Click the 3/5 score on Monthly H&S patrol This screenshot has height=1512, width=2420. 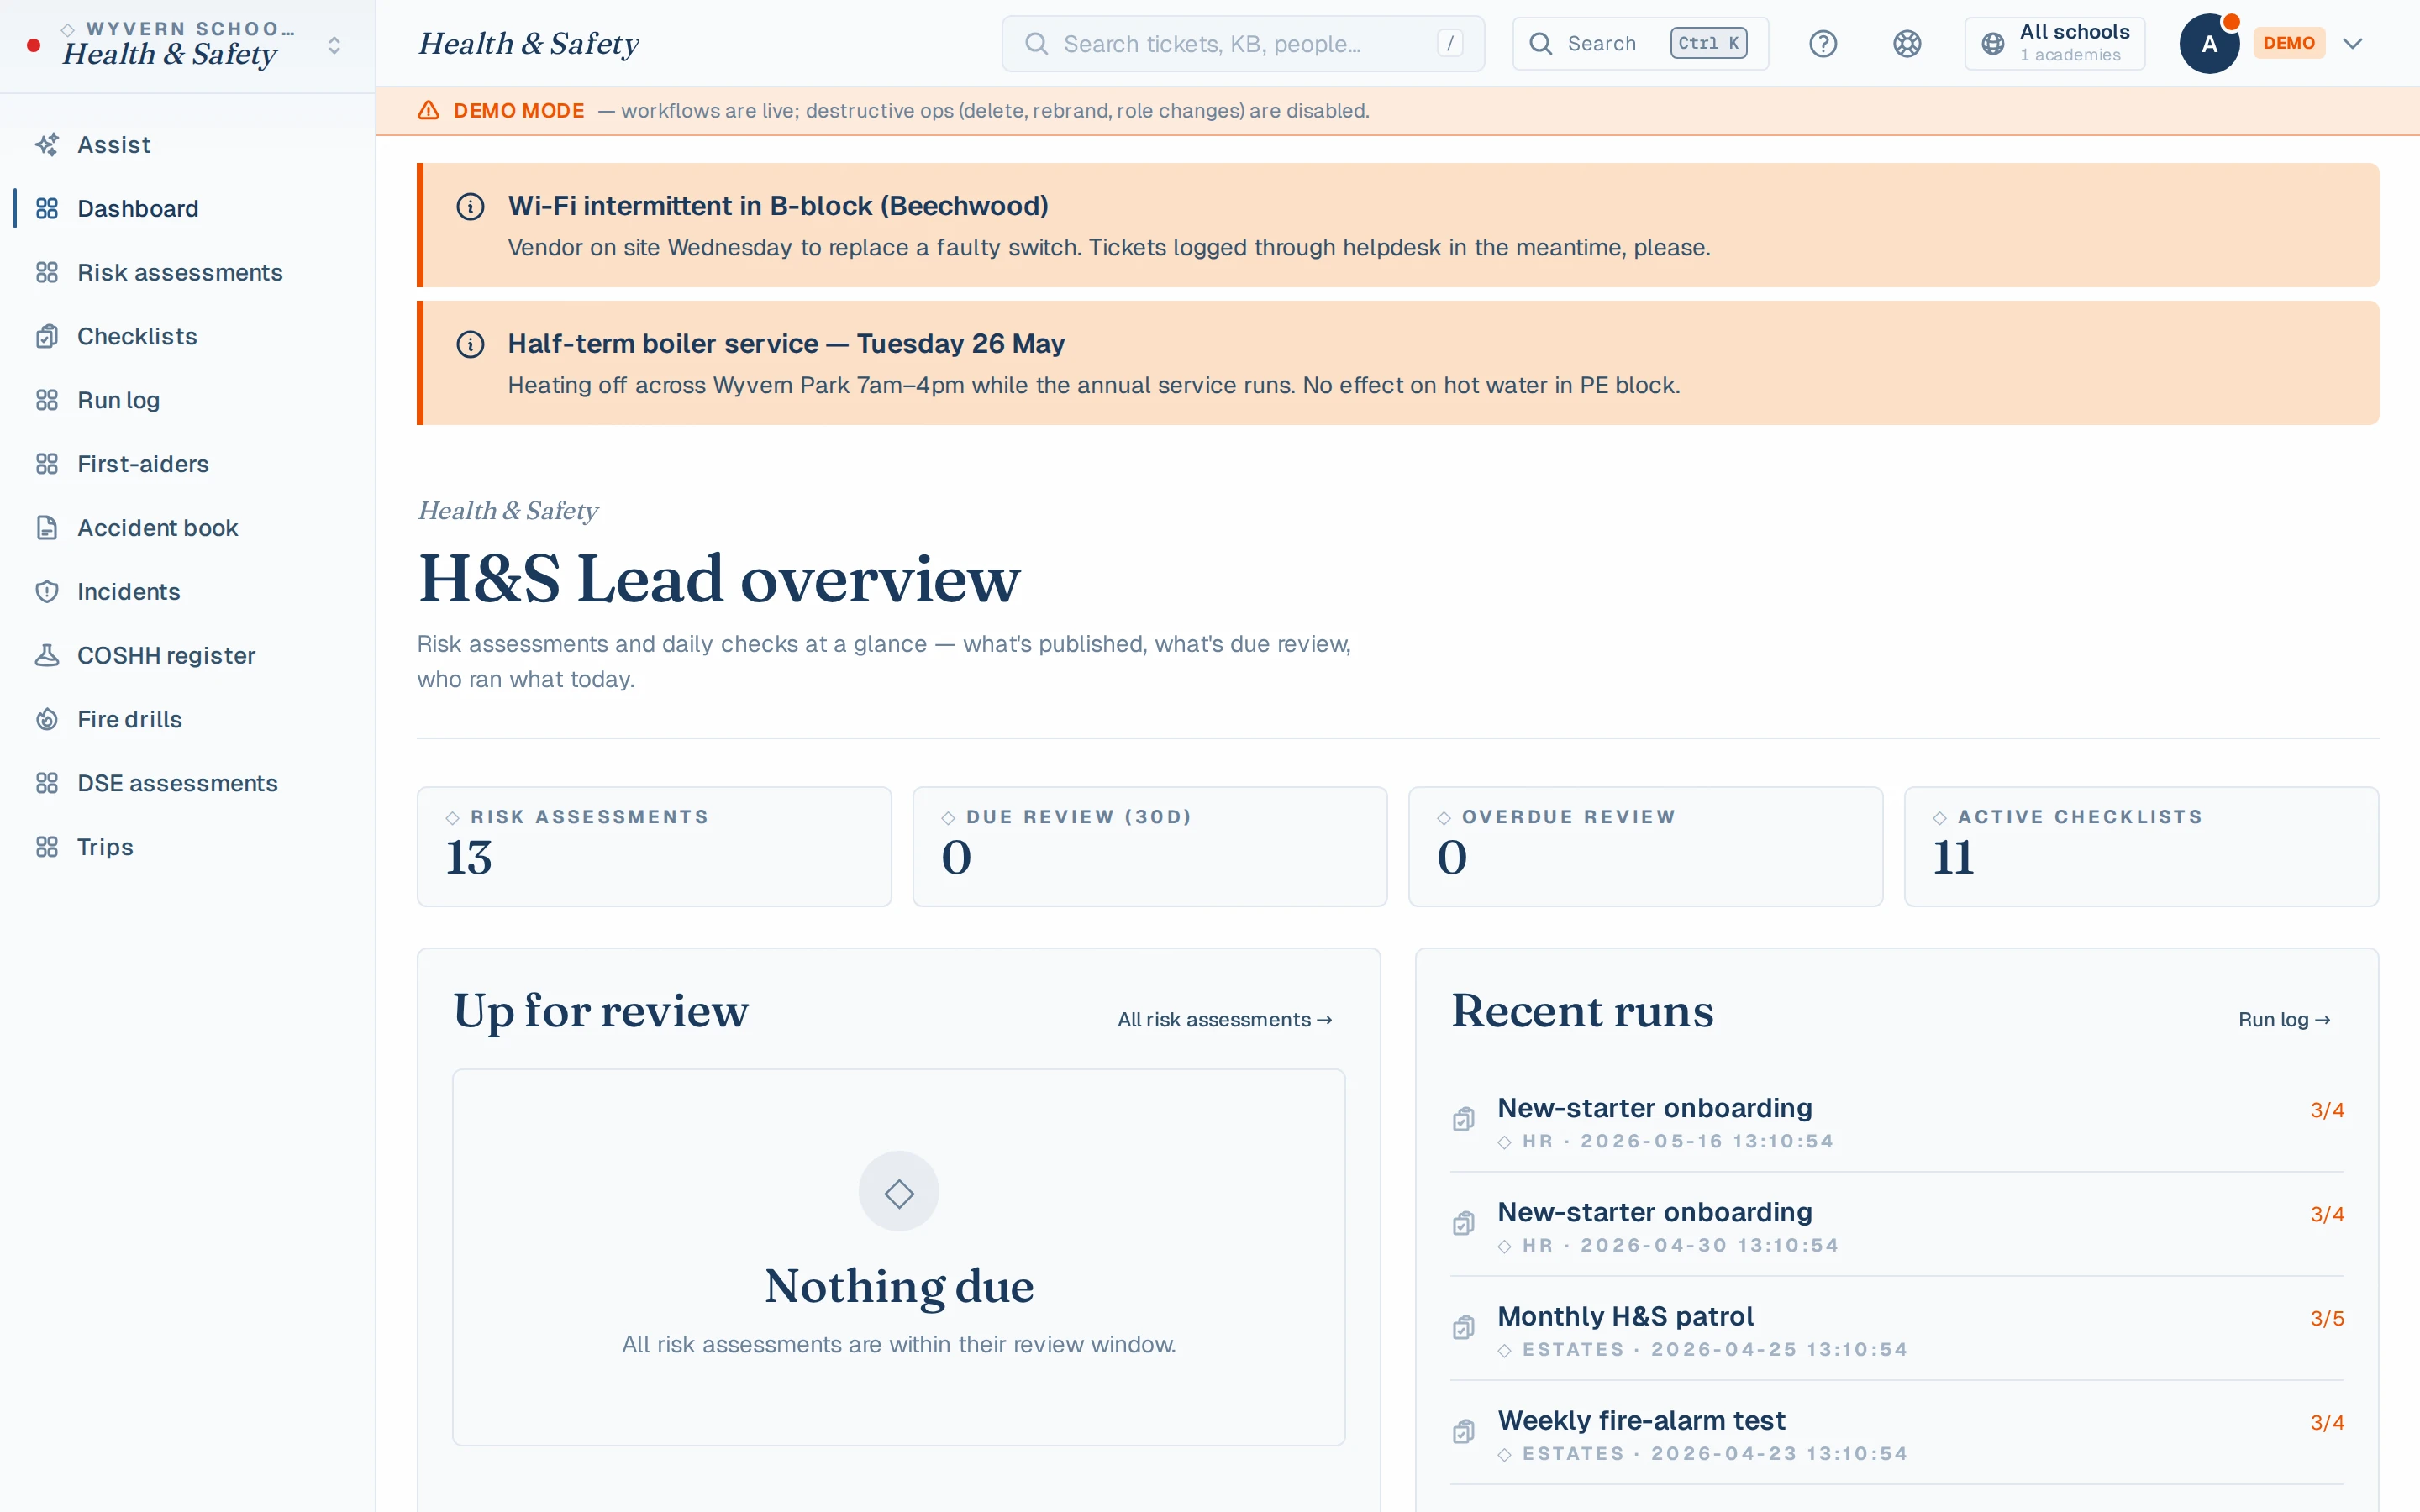tap(2327, 1319)
